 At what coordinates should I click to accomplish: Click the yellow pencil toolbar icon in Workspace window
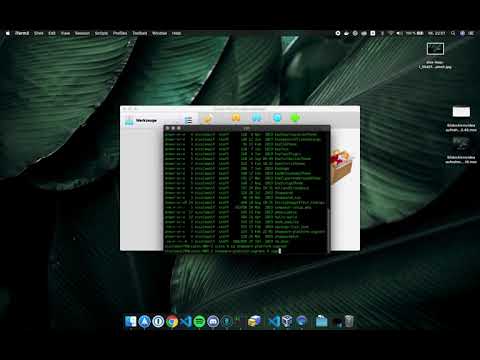click(x=208, y=118)
